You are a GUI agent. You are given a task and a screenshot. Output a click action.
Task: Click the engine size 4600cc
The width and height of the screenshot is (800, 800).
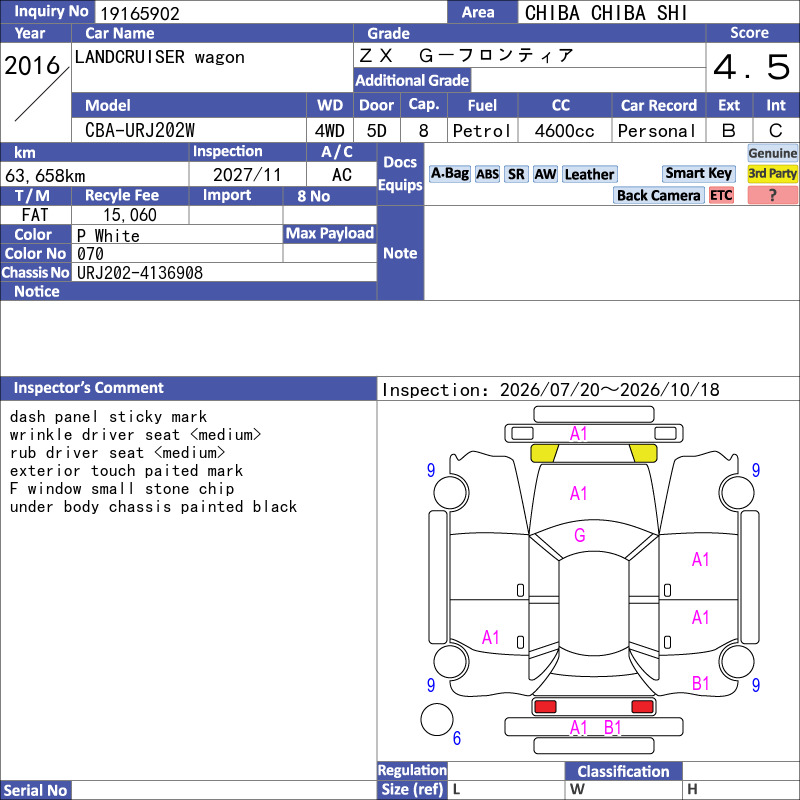564,131
